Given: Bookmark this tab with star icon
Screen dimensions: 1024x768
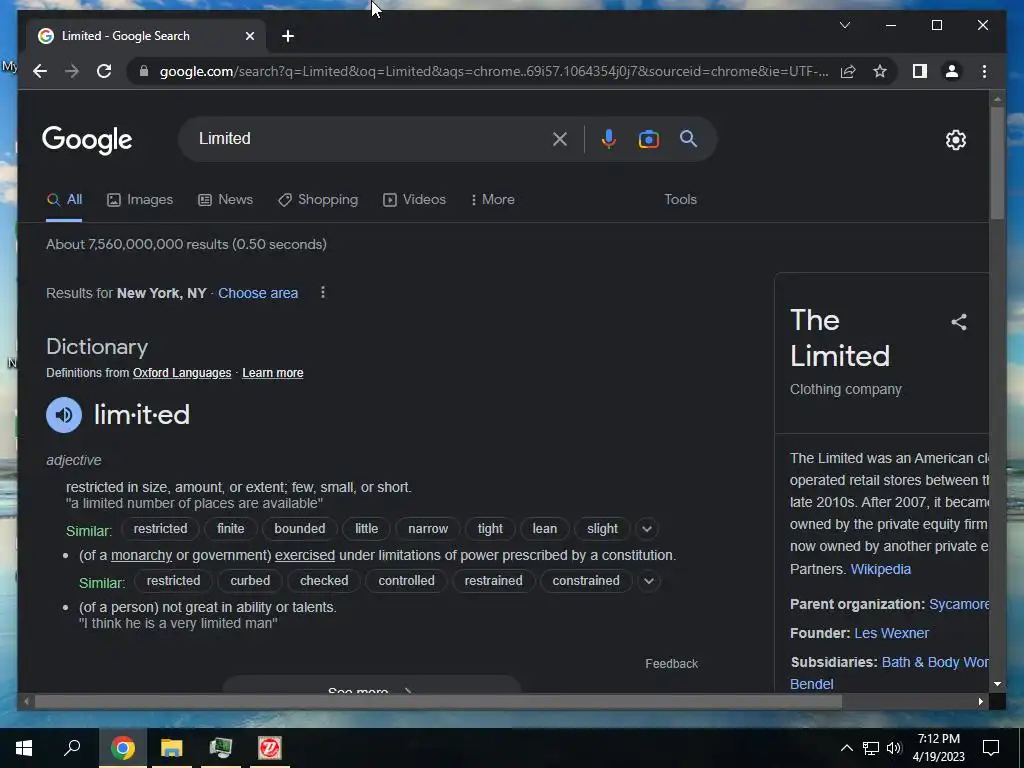Looking at the screenshot, I should click(x=880, y=71).
